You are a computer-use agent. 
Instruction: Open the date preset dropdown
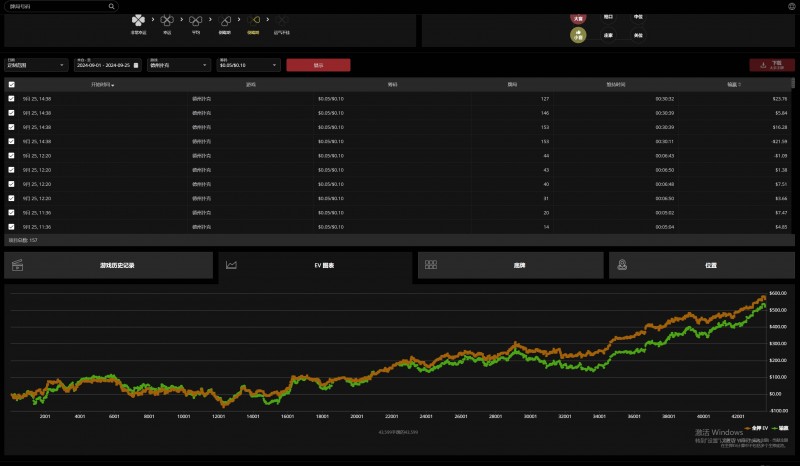pyautogui.click(x=36, y=65)
